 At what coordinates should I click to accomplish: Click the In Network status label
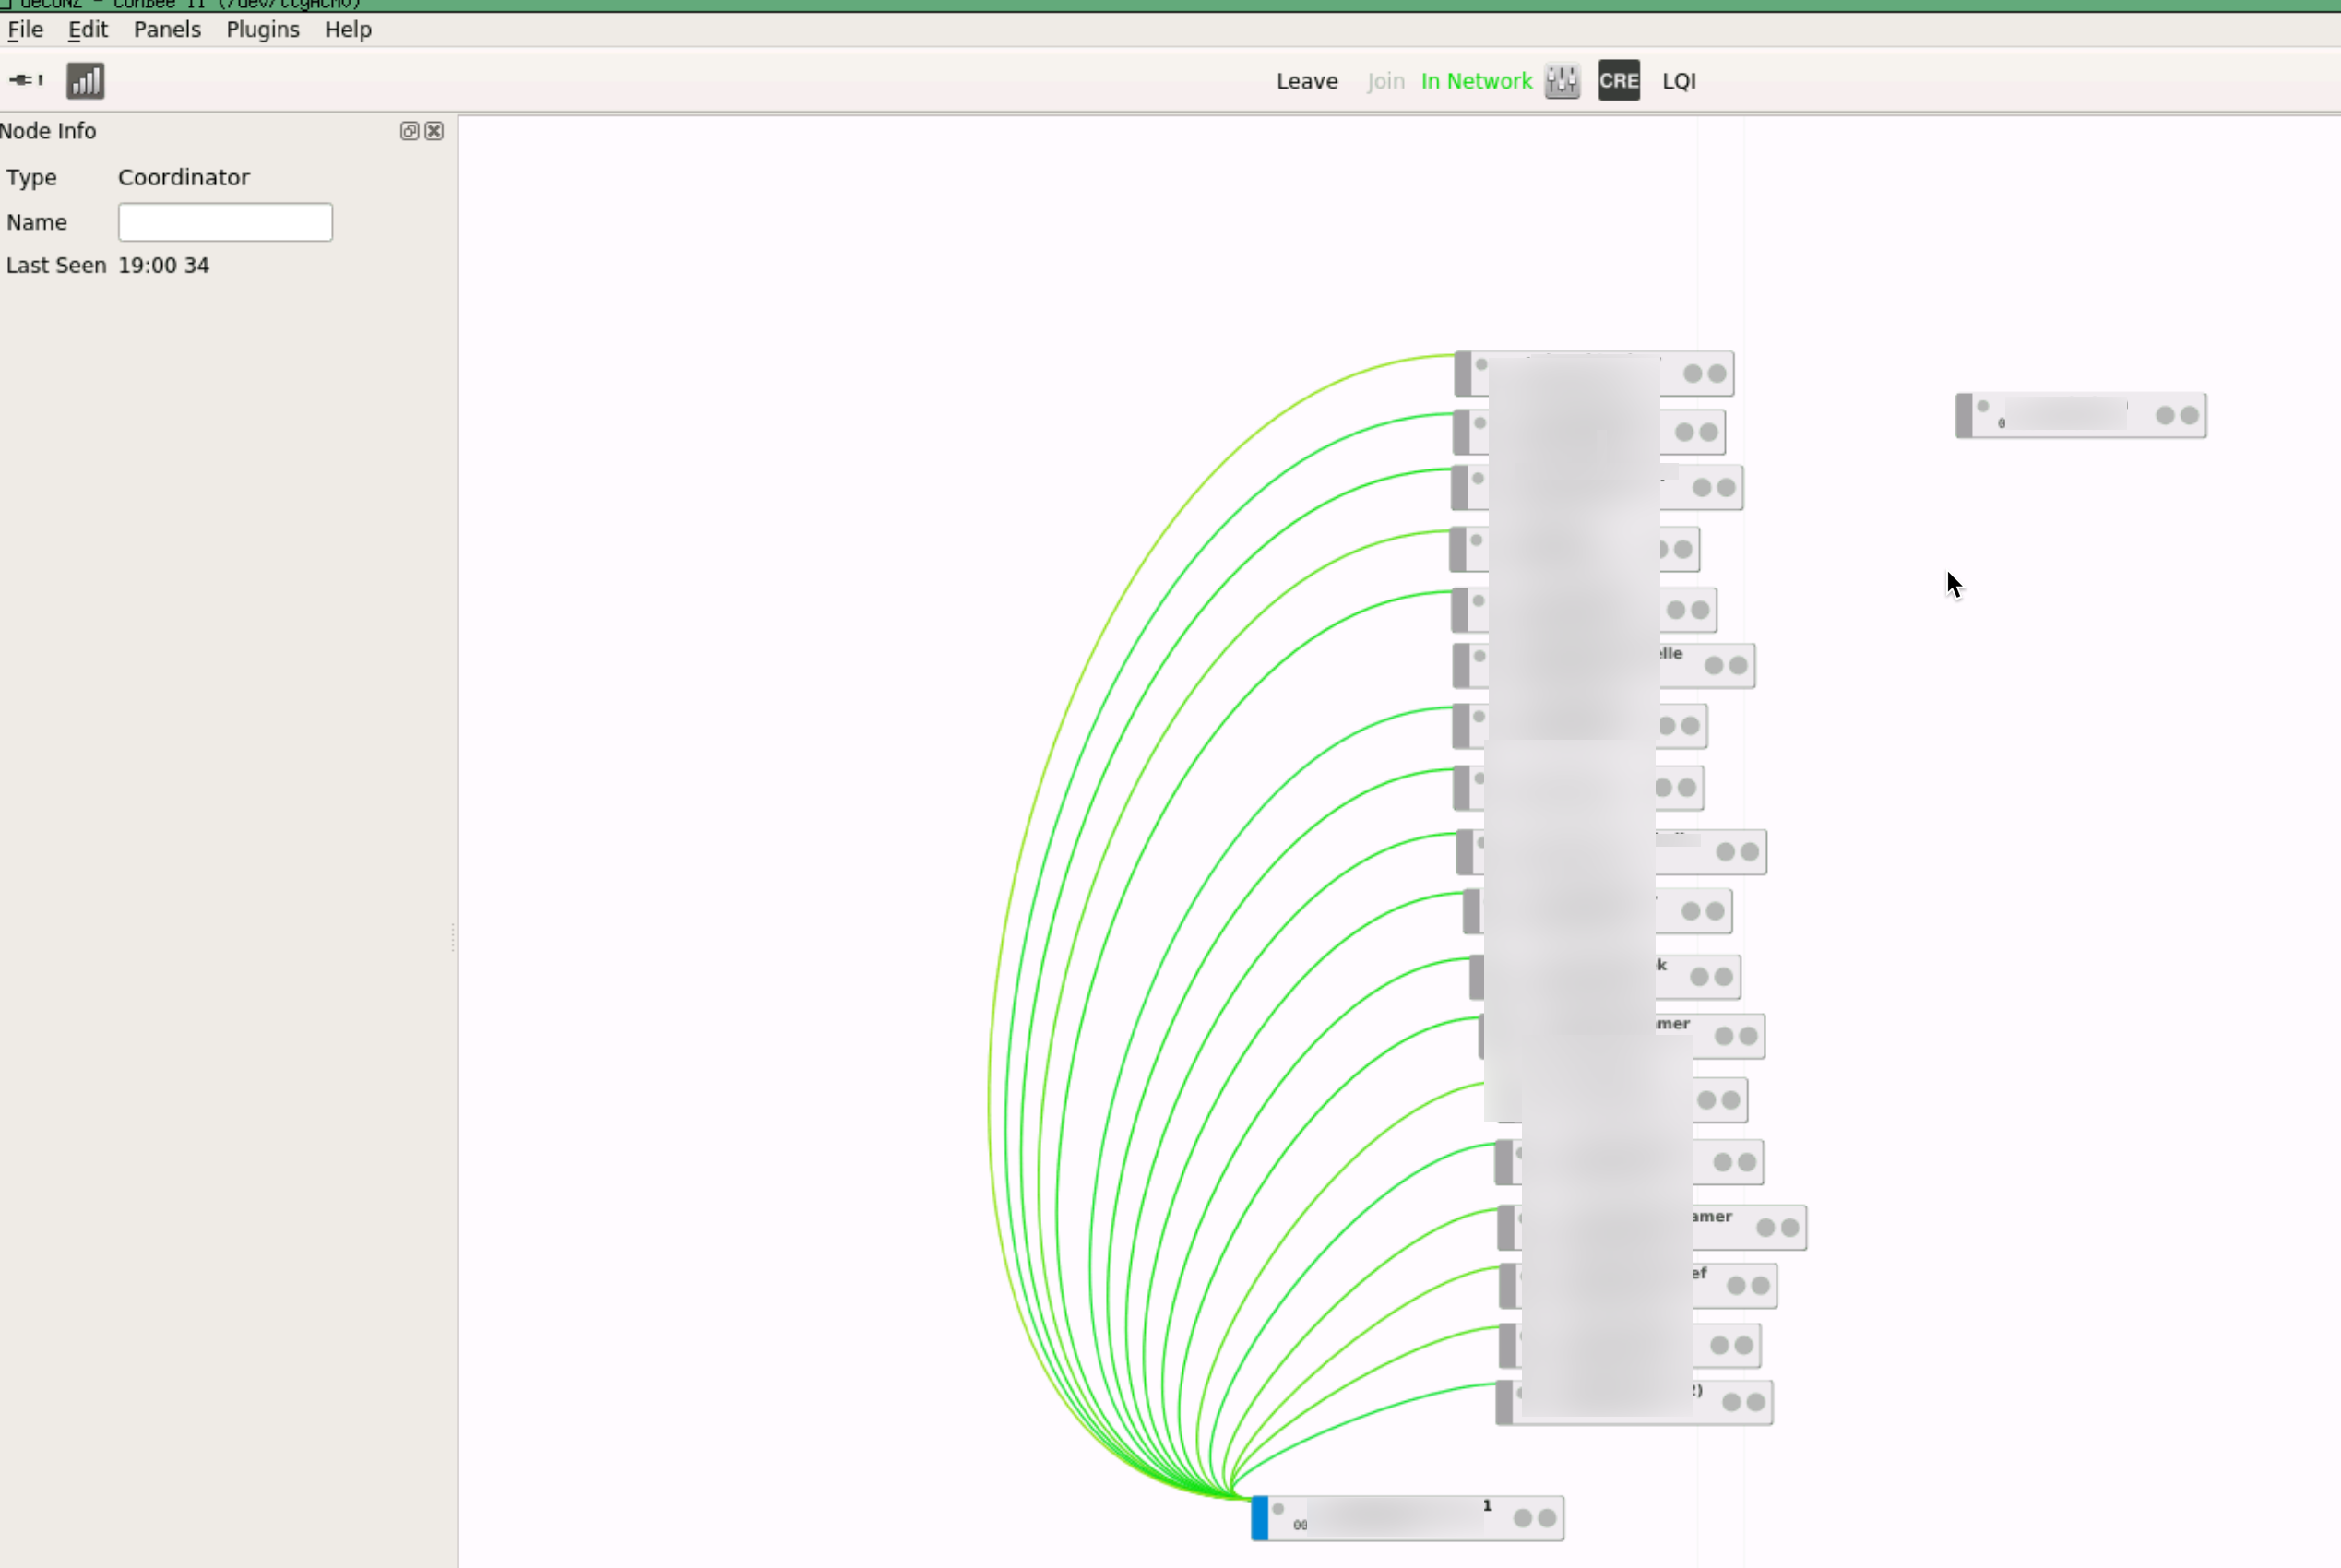[x=1476, y=81]
